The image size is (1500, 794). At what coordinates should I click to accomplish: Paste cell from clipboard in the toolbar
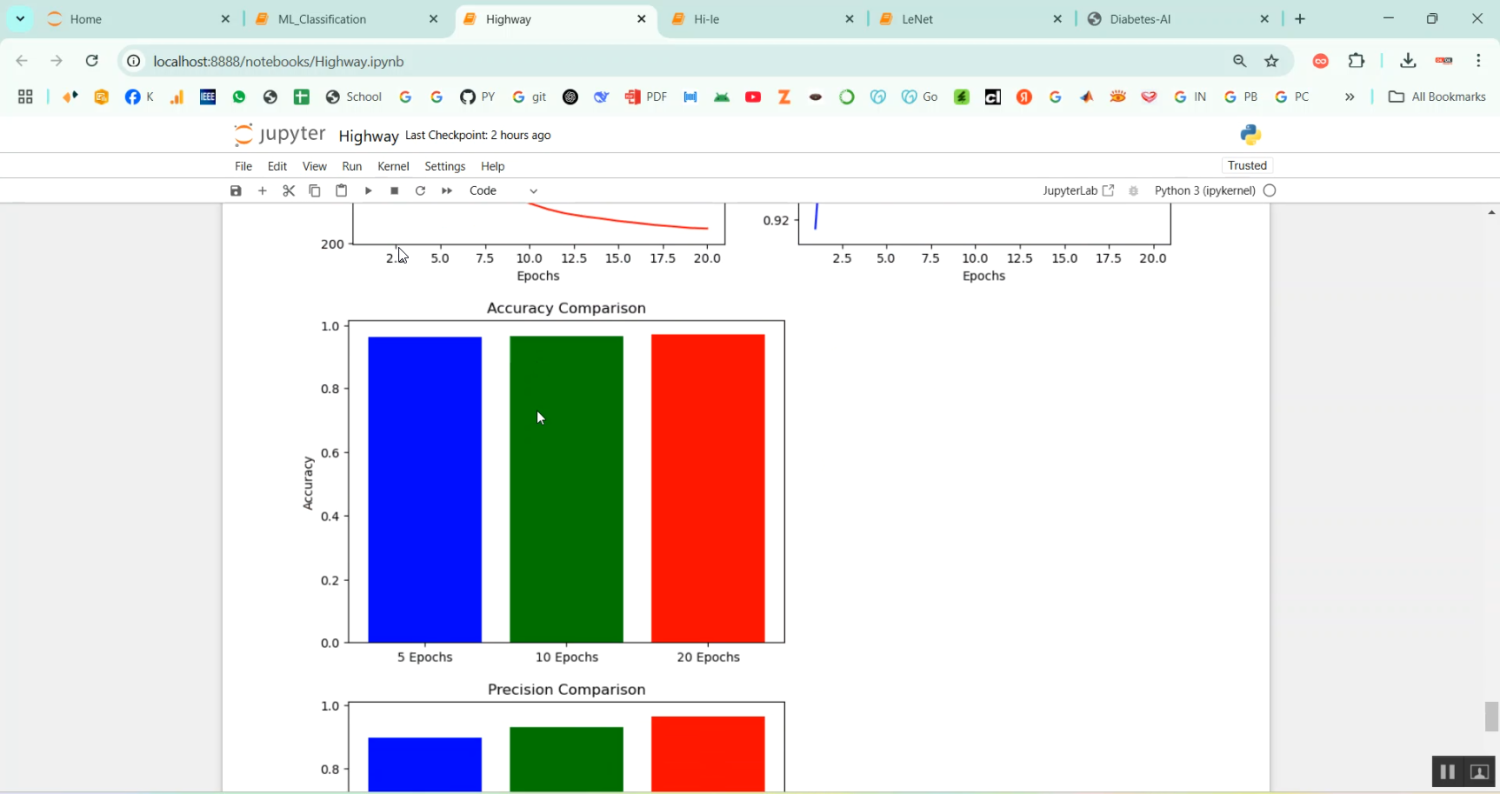pyautogui.click(x=341, y=191)
